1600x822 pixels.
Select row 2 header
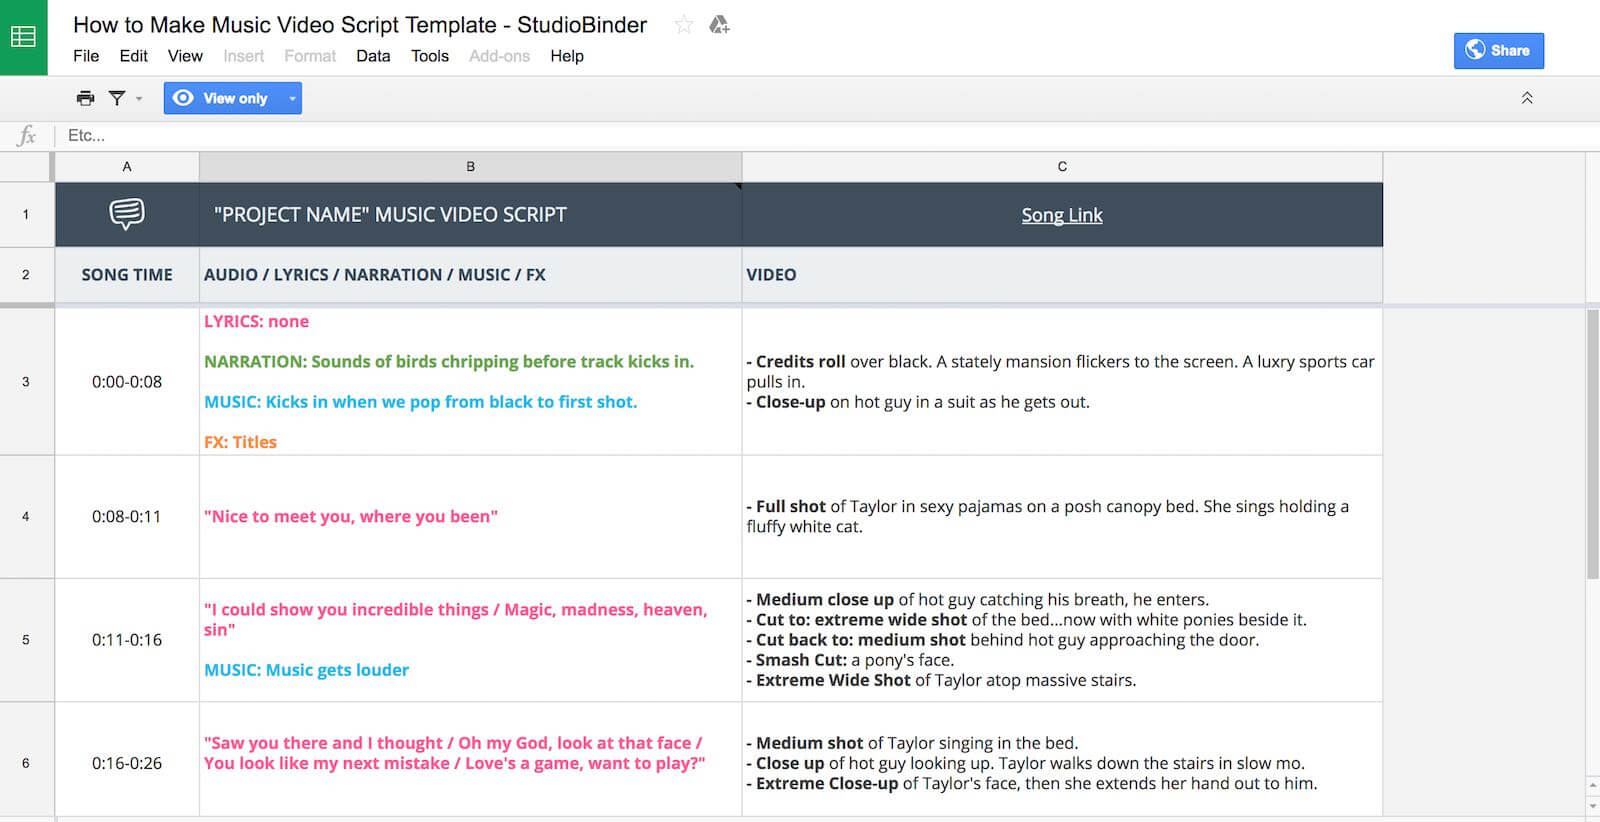[26, 274]
